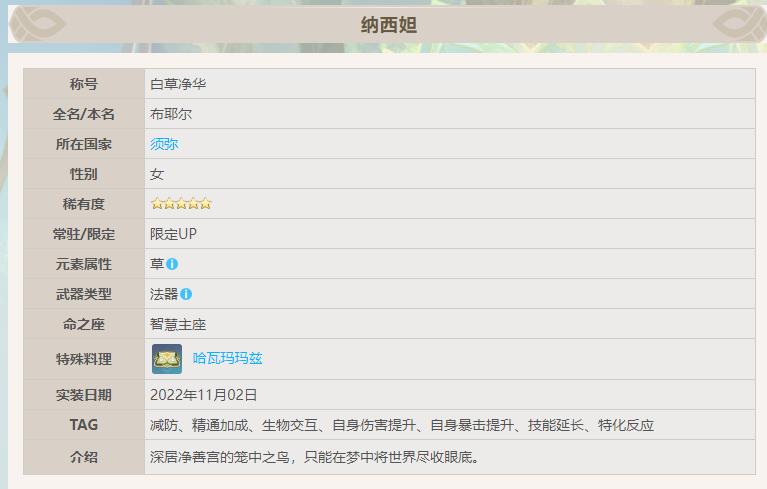
Task: Open the 哈瓦玛玛兹 link
Action: coord(227,358)
